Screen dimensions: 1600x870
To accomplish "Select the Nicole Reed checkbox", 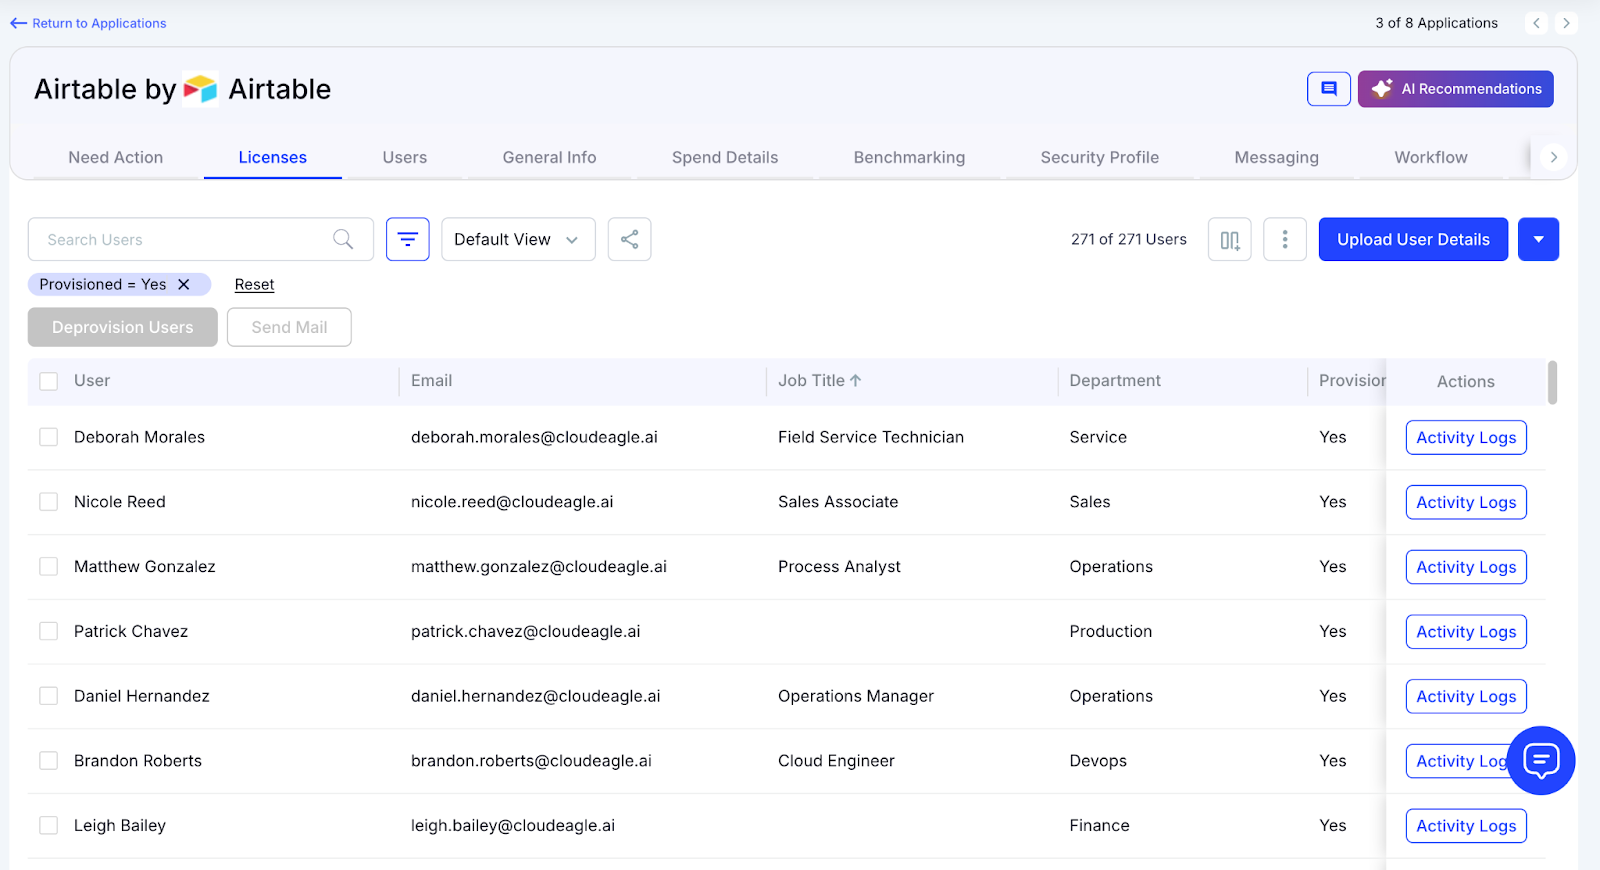I will [48, 502].
